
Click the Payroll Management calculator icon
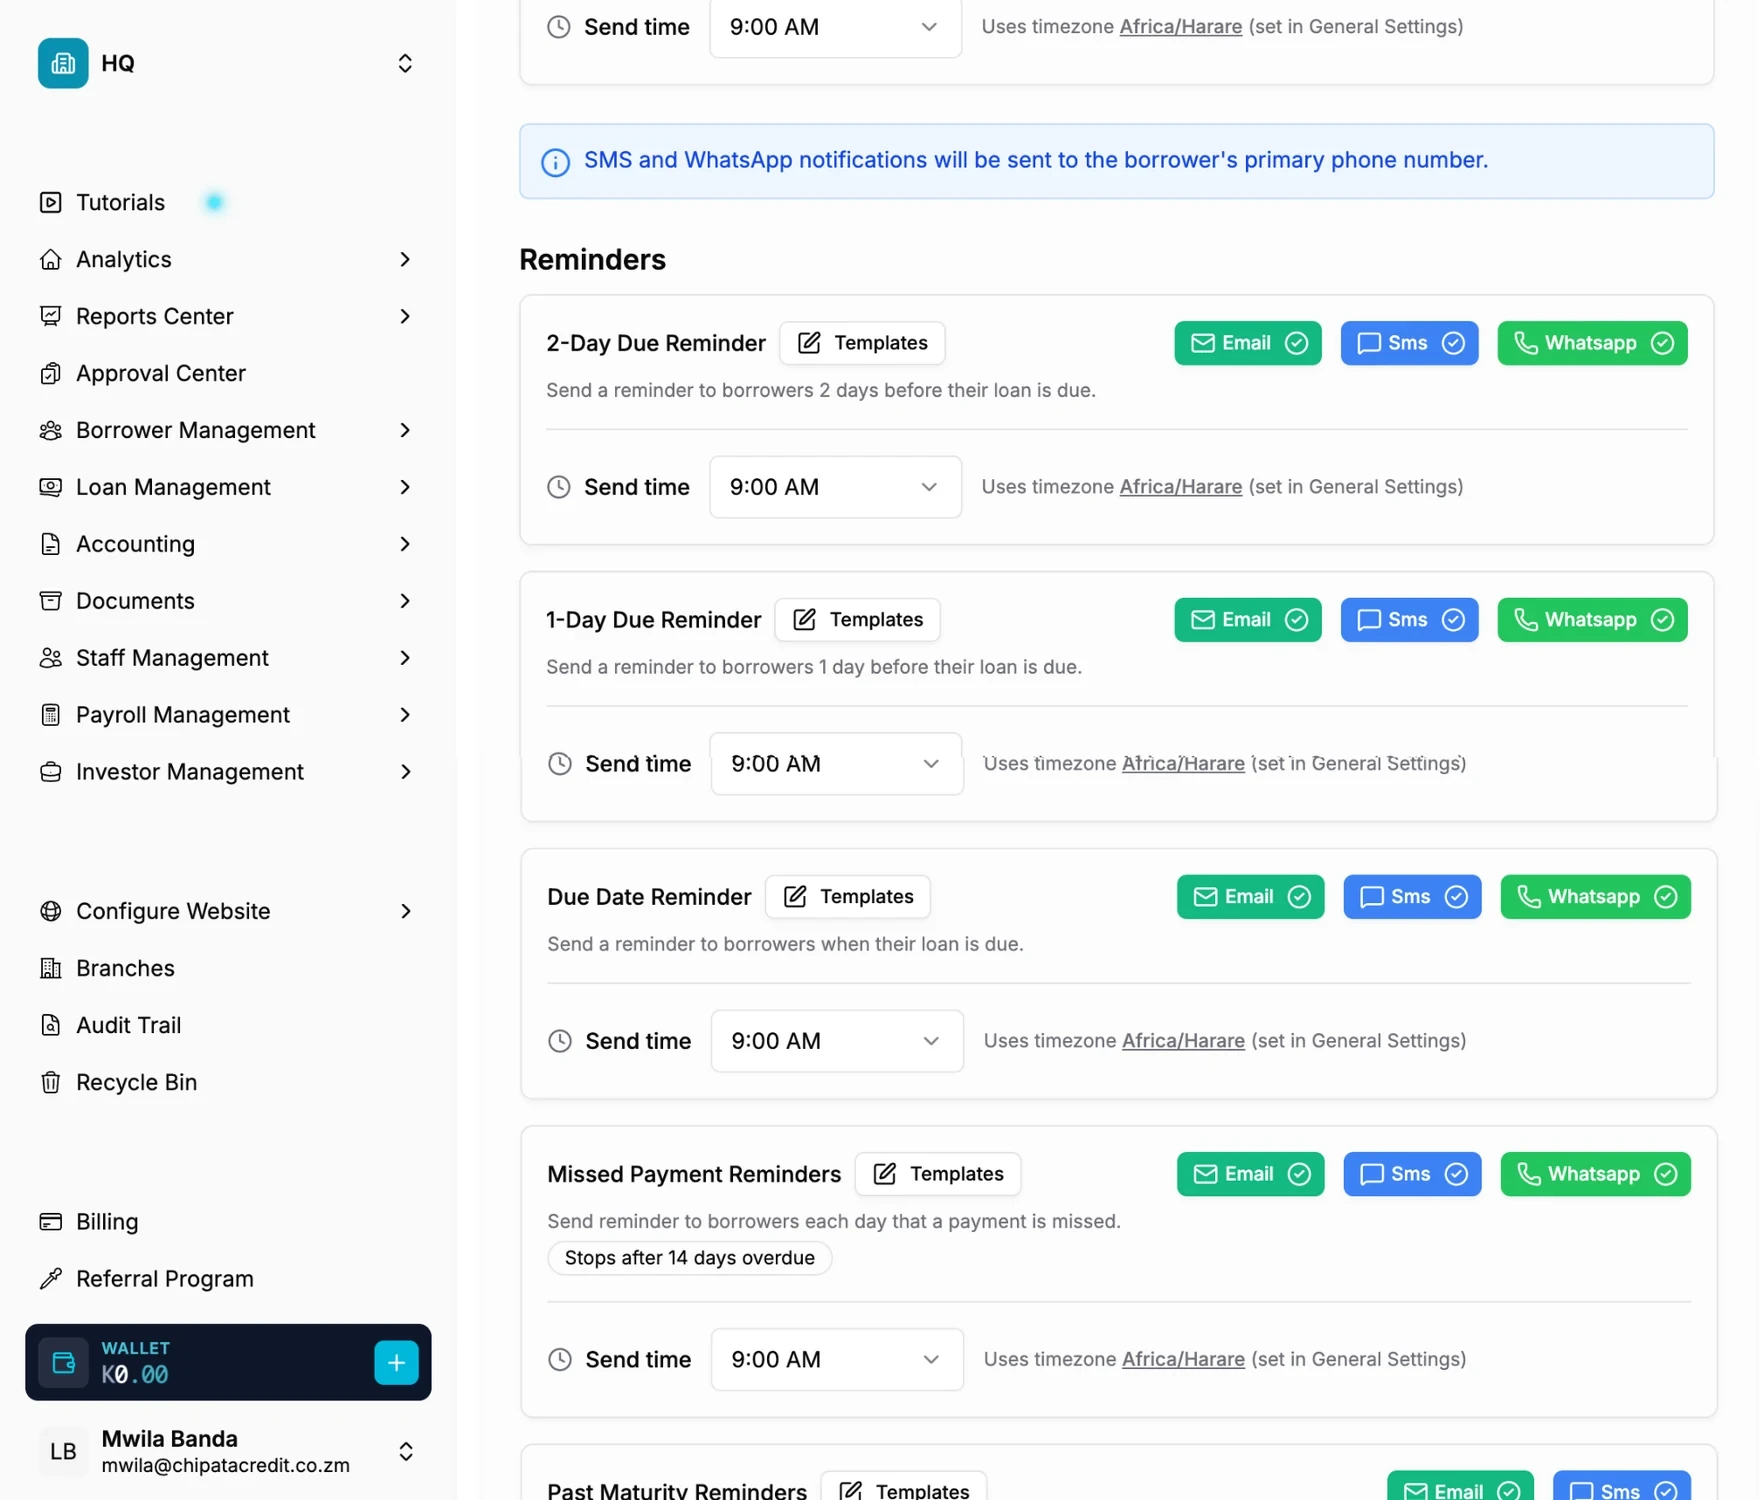pos(50,715)
